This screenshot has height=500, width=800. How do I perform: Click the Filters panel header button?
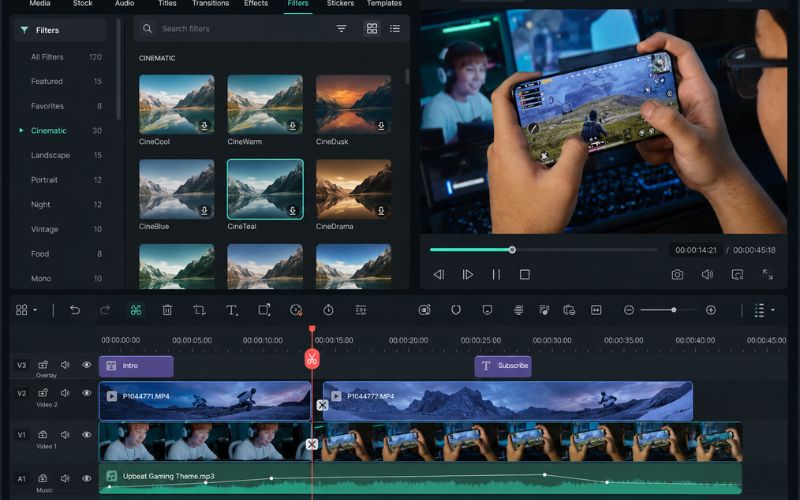[60, 30]
